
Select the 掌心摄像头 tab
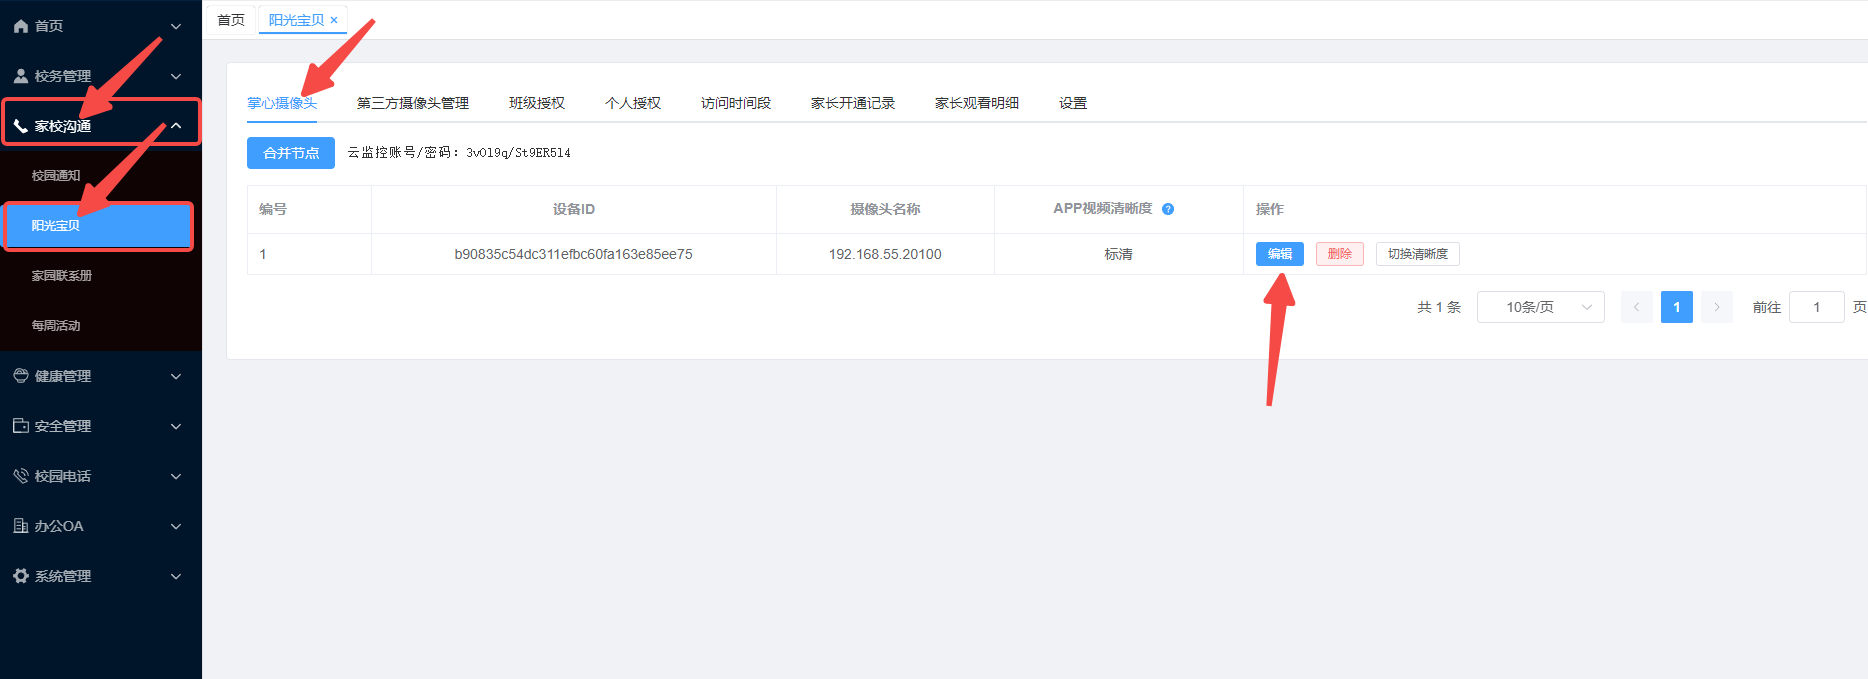click(x=282, y=103)
